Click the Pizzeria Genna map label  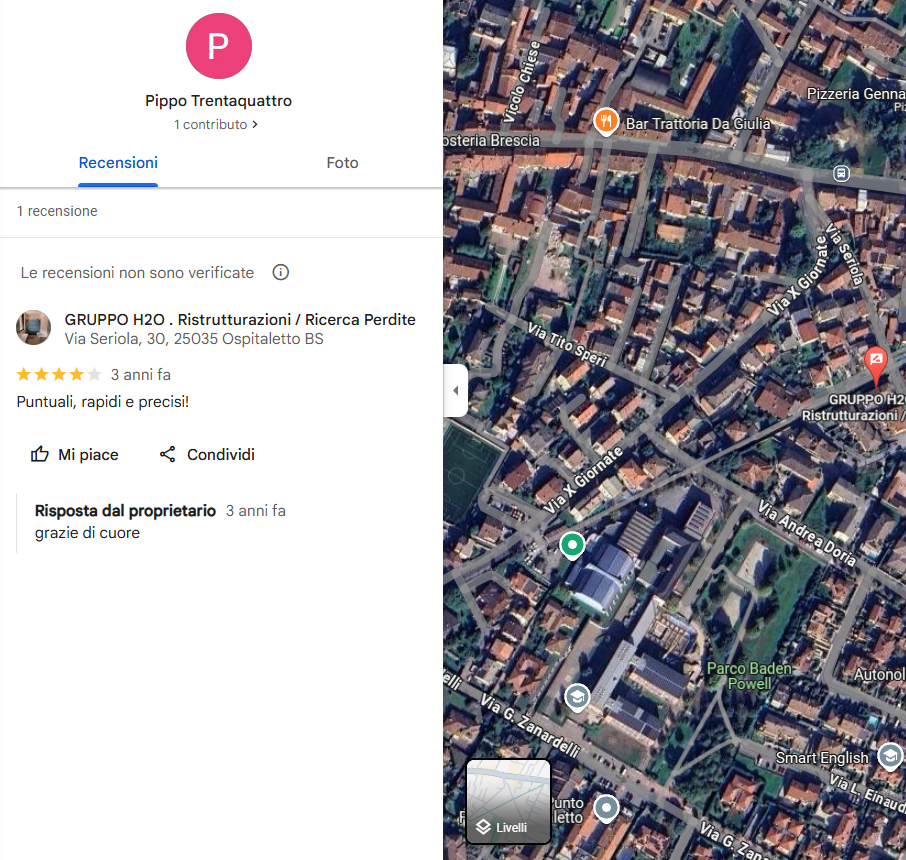(x=856, y=94)
